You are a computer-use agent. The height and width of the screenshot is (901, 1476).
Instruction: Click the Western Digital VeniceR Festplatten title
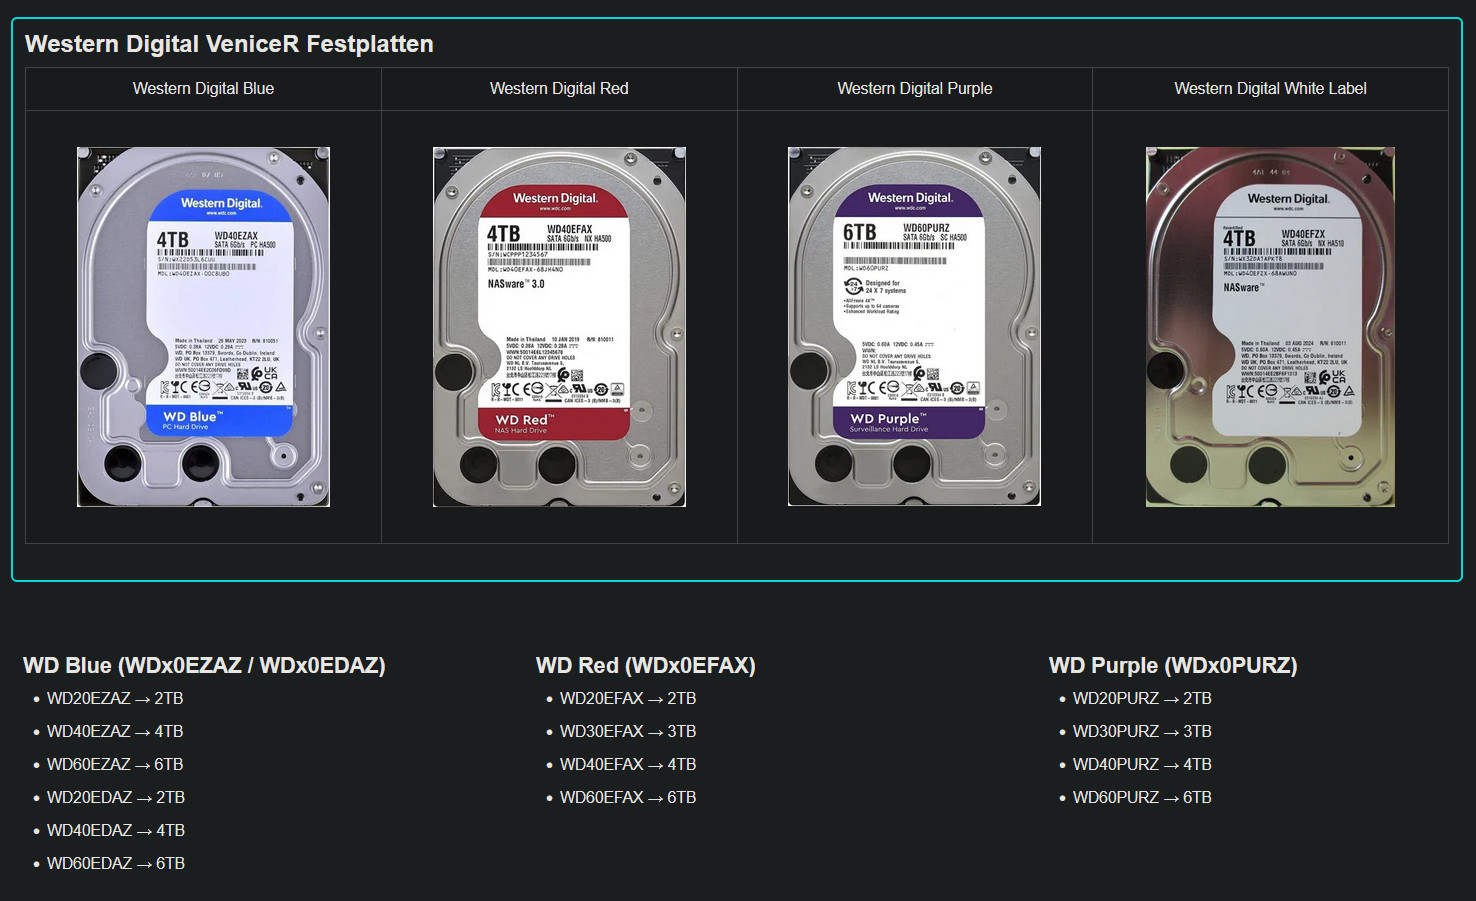[x=229, y=44]
